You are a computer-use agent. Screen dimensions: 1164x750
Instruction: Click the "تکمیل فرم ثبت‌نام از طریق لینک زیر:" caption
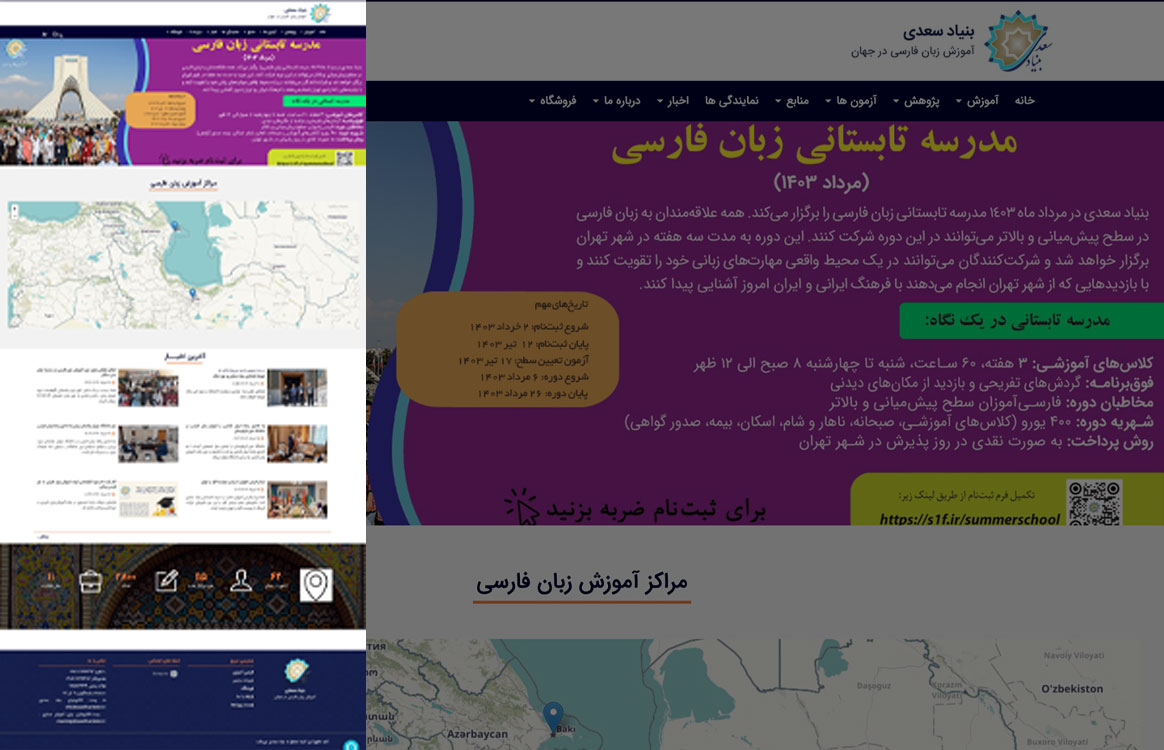pyautogui.click(x=966, y=495)
